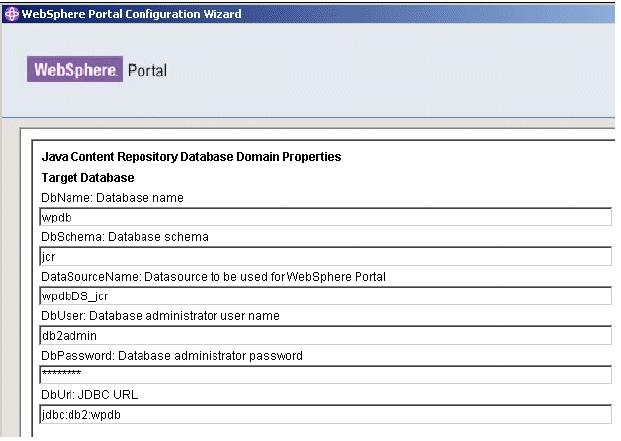Click the 'Target Database' heading
Image resolution: width=621 pixels, height=441 pixels.
point(88,178)
